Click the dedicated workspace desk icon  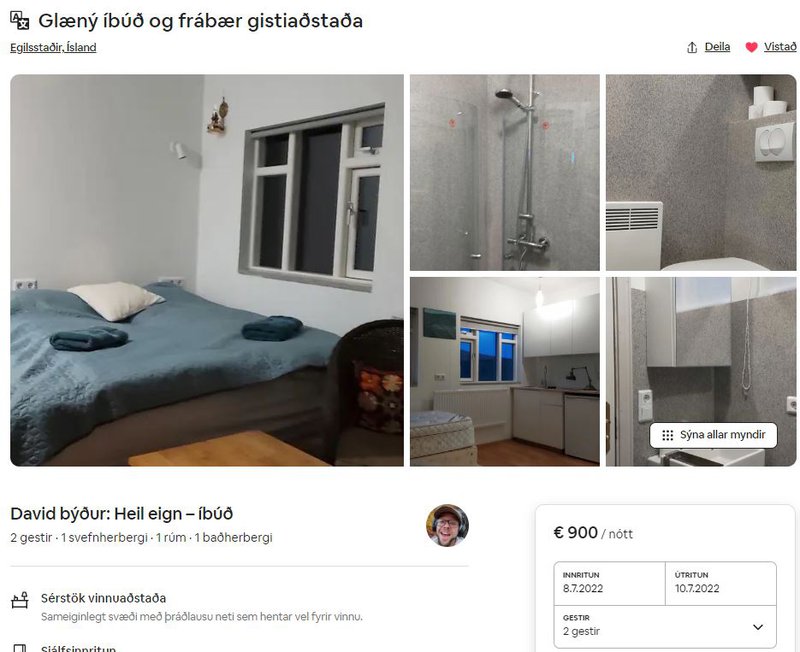20,600
